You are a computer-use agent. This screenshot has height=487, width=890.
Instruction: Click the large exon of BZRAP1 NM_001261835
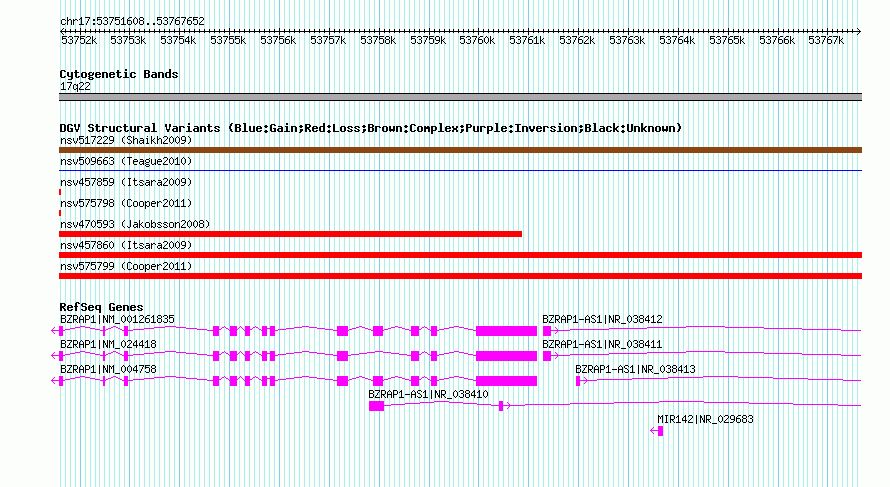tap(506, 331)
